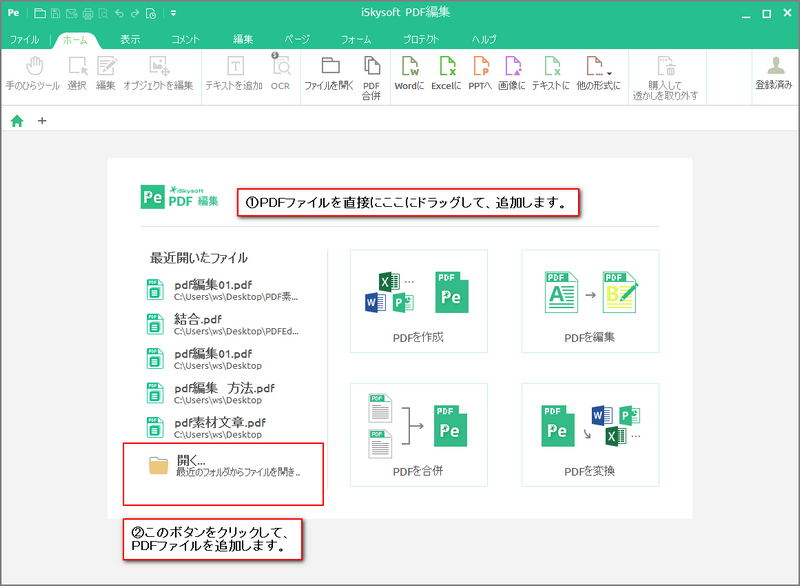800x586 pixels.
Task: Open the ファイル menu
Action: [24, 39]
